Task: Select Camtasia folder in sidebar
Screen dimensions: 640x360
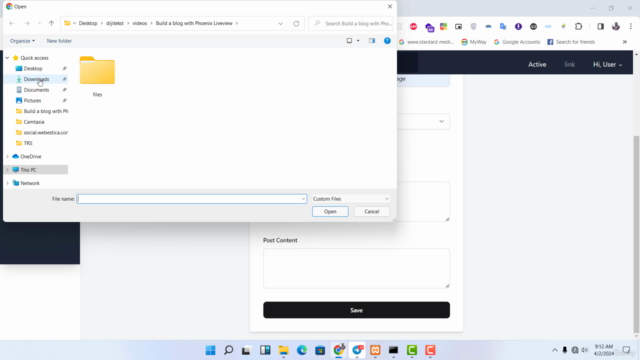Action: pyautogui.click(x=34, y=122)
